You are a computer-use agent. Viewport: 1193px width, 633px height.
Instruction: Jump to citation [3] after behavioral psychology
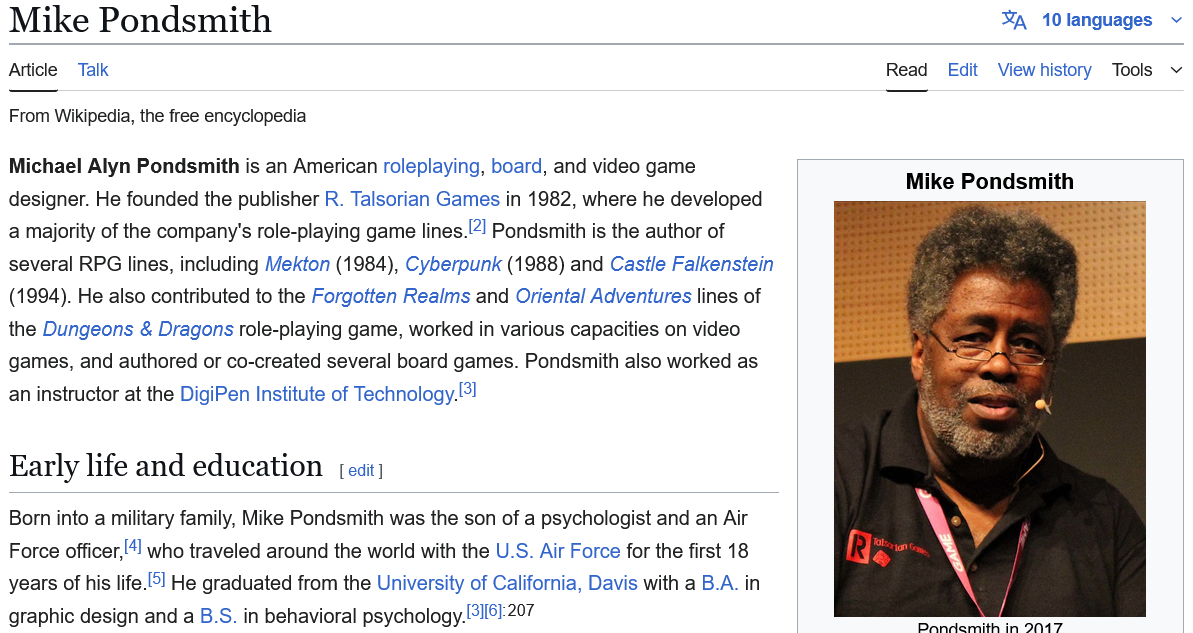(475, 611)
